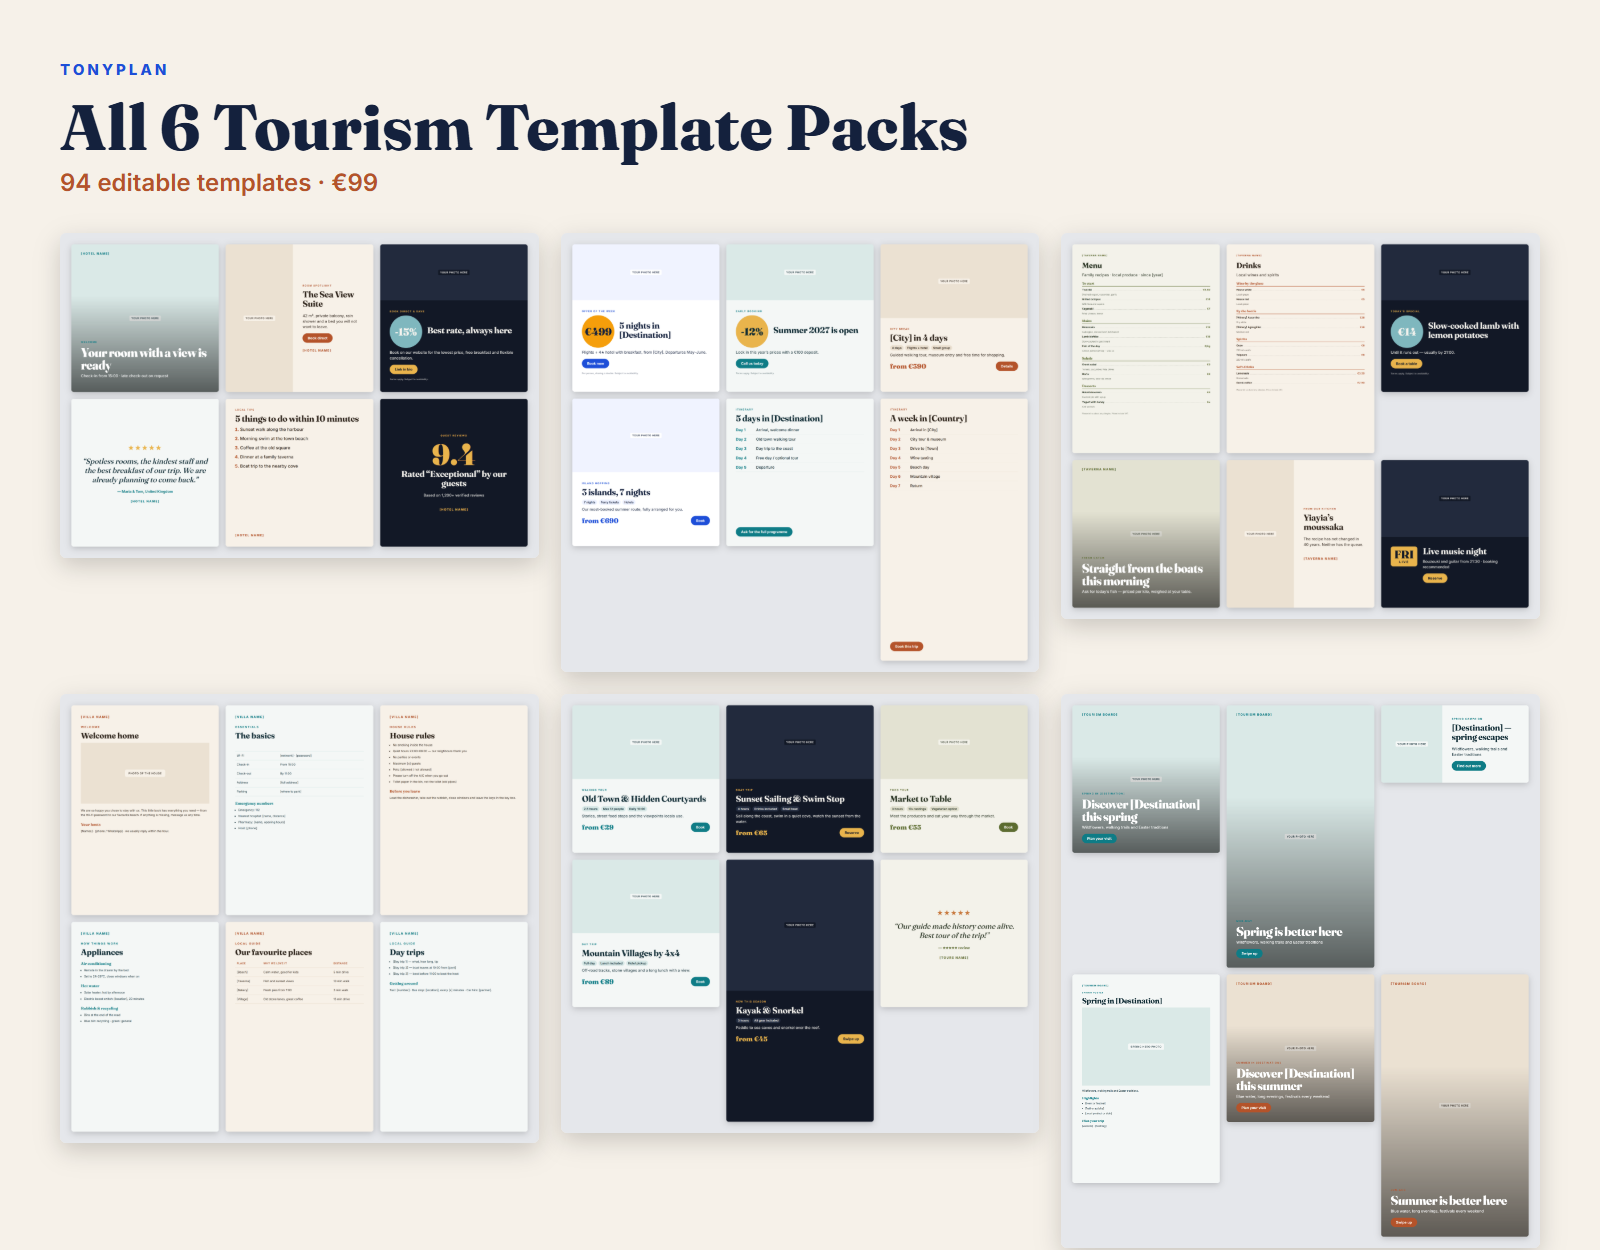Select 'Our guide made history come alive' review template
Viewport: 1600px width, 1250px height.
click(954, 933)
